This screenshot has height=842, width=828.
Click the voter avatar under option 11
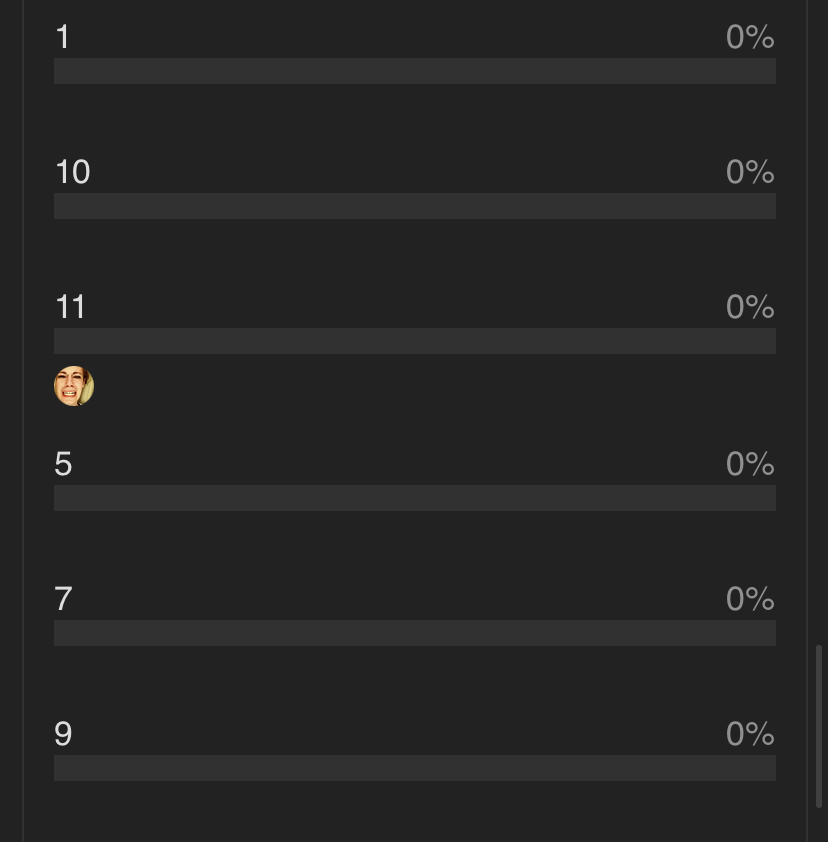click(74, 386)
